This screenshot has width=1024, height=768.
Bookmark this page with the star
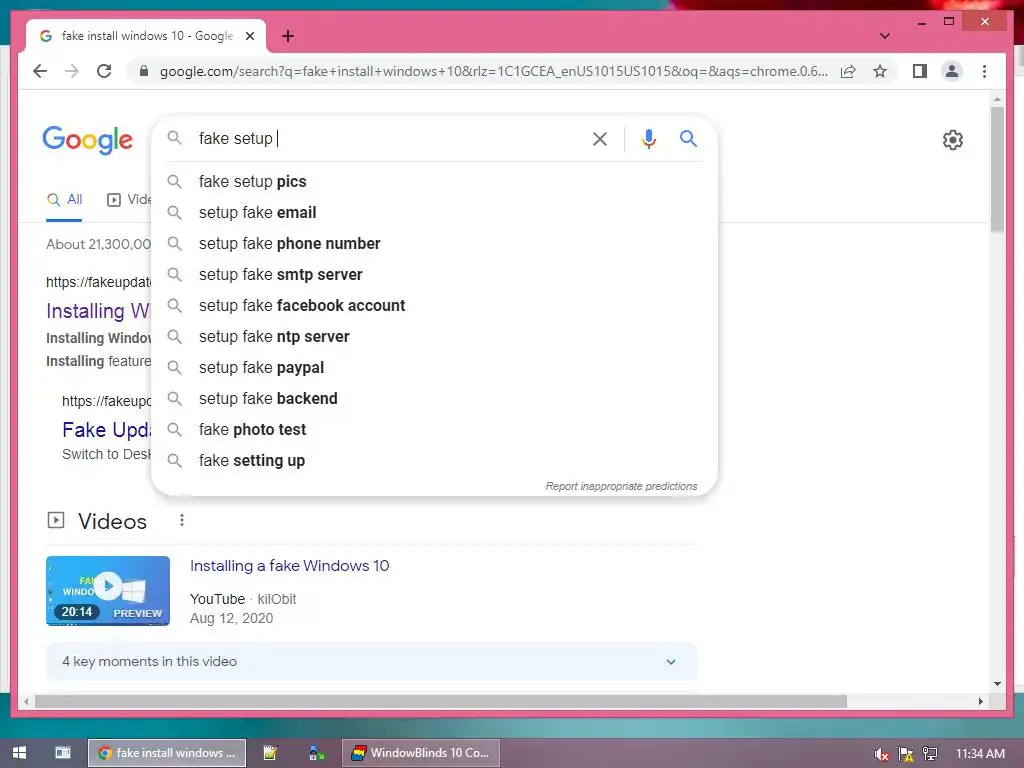[880, 71]
